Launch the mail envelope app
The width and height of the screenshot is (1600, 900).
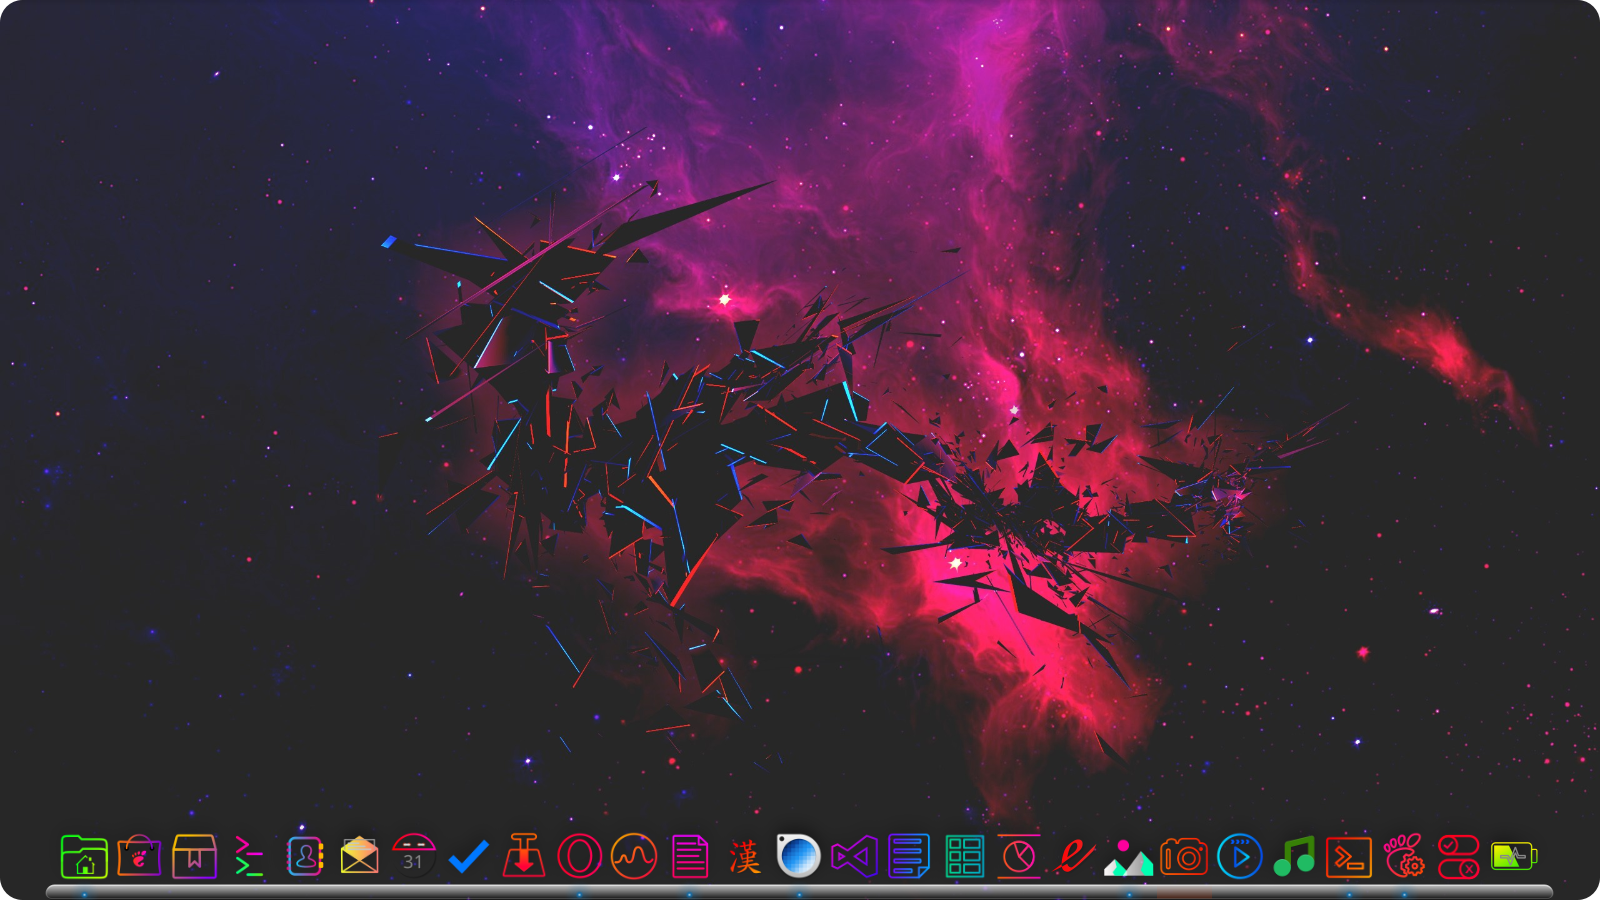[359, 856]
